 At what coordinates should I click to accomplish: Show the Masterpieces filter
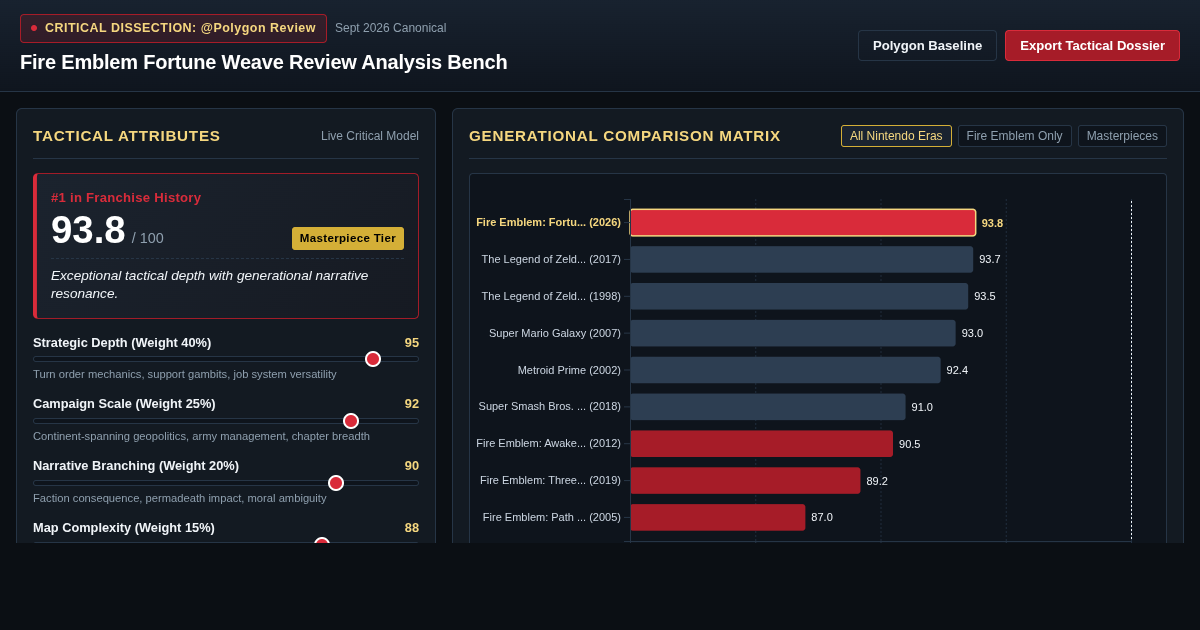coord(1122,136)
